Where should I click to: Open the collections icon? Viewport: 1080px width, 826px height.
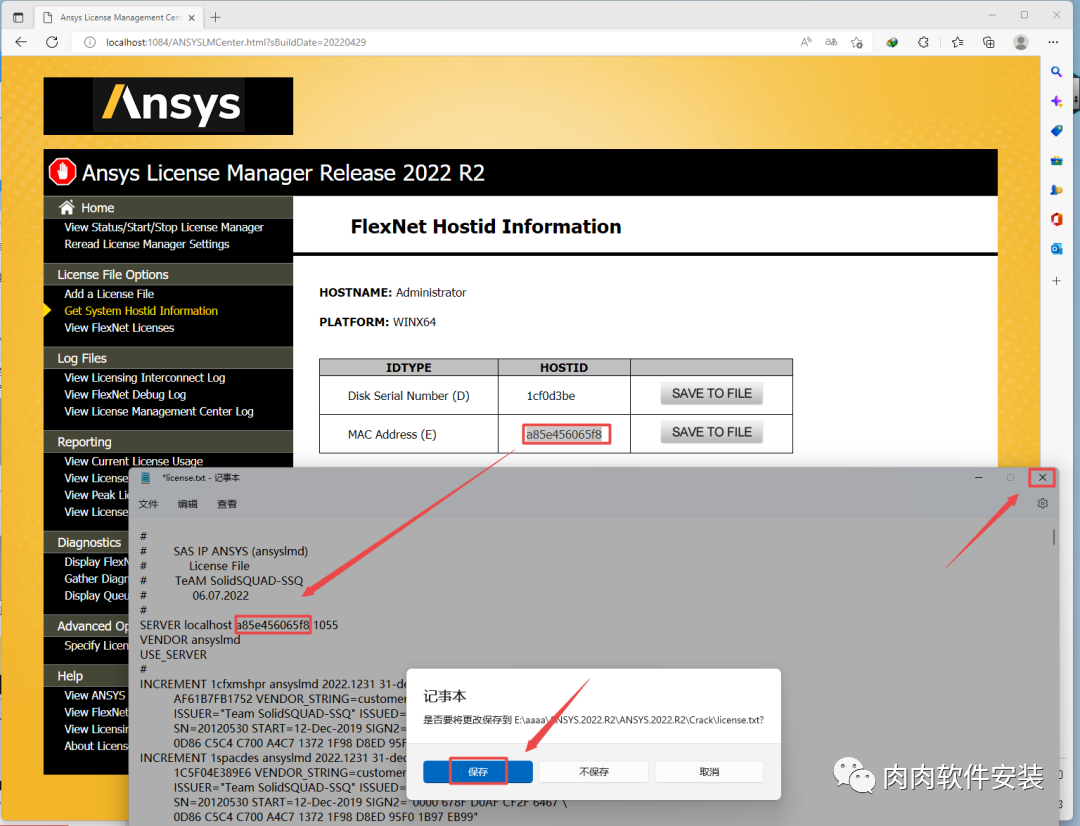988,42
